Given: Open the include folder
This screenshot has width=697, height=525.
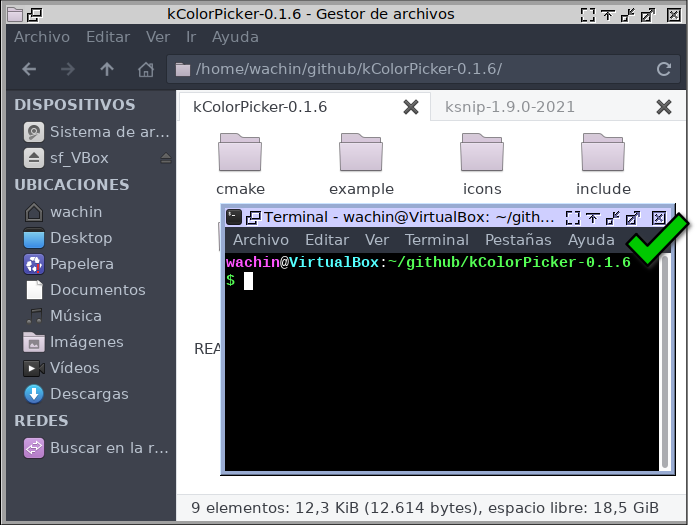Looking at the screenshot, I should tap(603, 164).
